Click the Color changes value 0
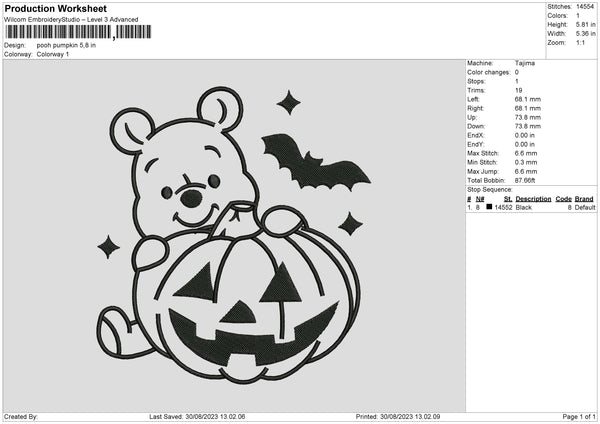Image resolution: width=600 pixels, height=424 pixels. [517, 72]
